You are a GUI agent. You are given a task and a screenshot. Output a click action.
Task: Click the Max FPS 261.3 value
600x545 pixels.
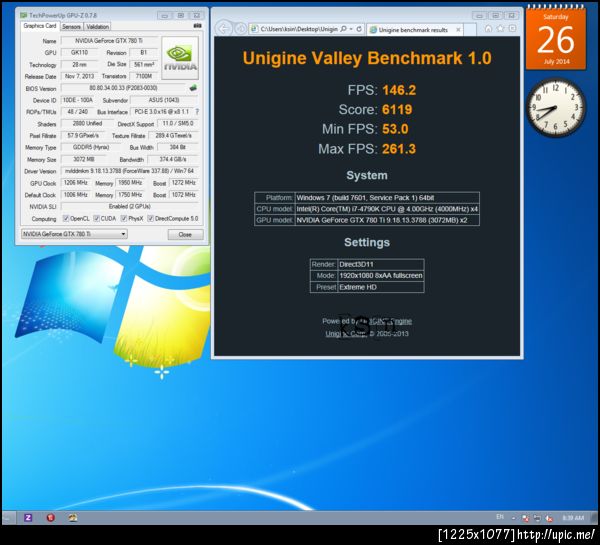(x=399, y=148)
